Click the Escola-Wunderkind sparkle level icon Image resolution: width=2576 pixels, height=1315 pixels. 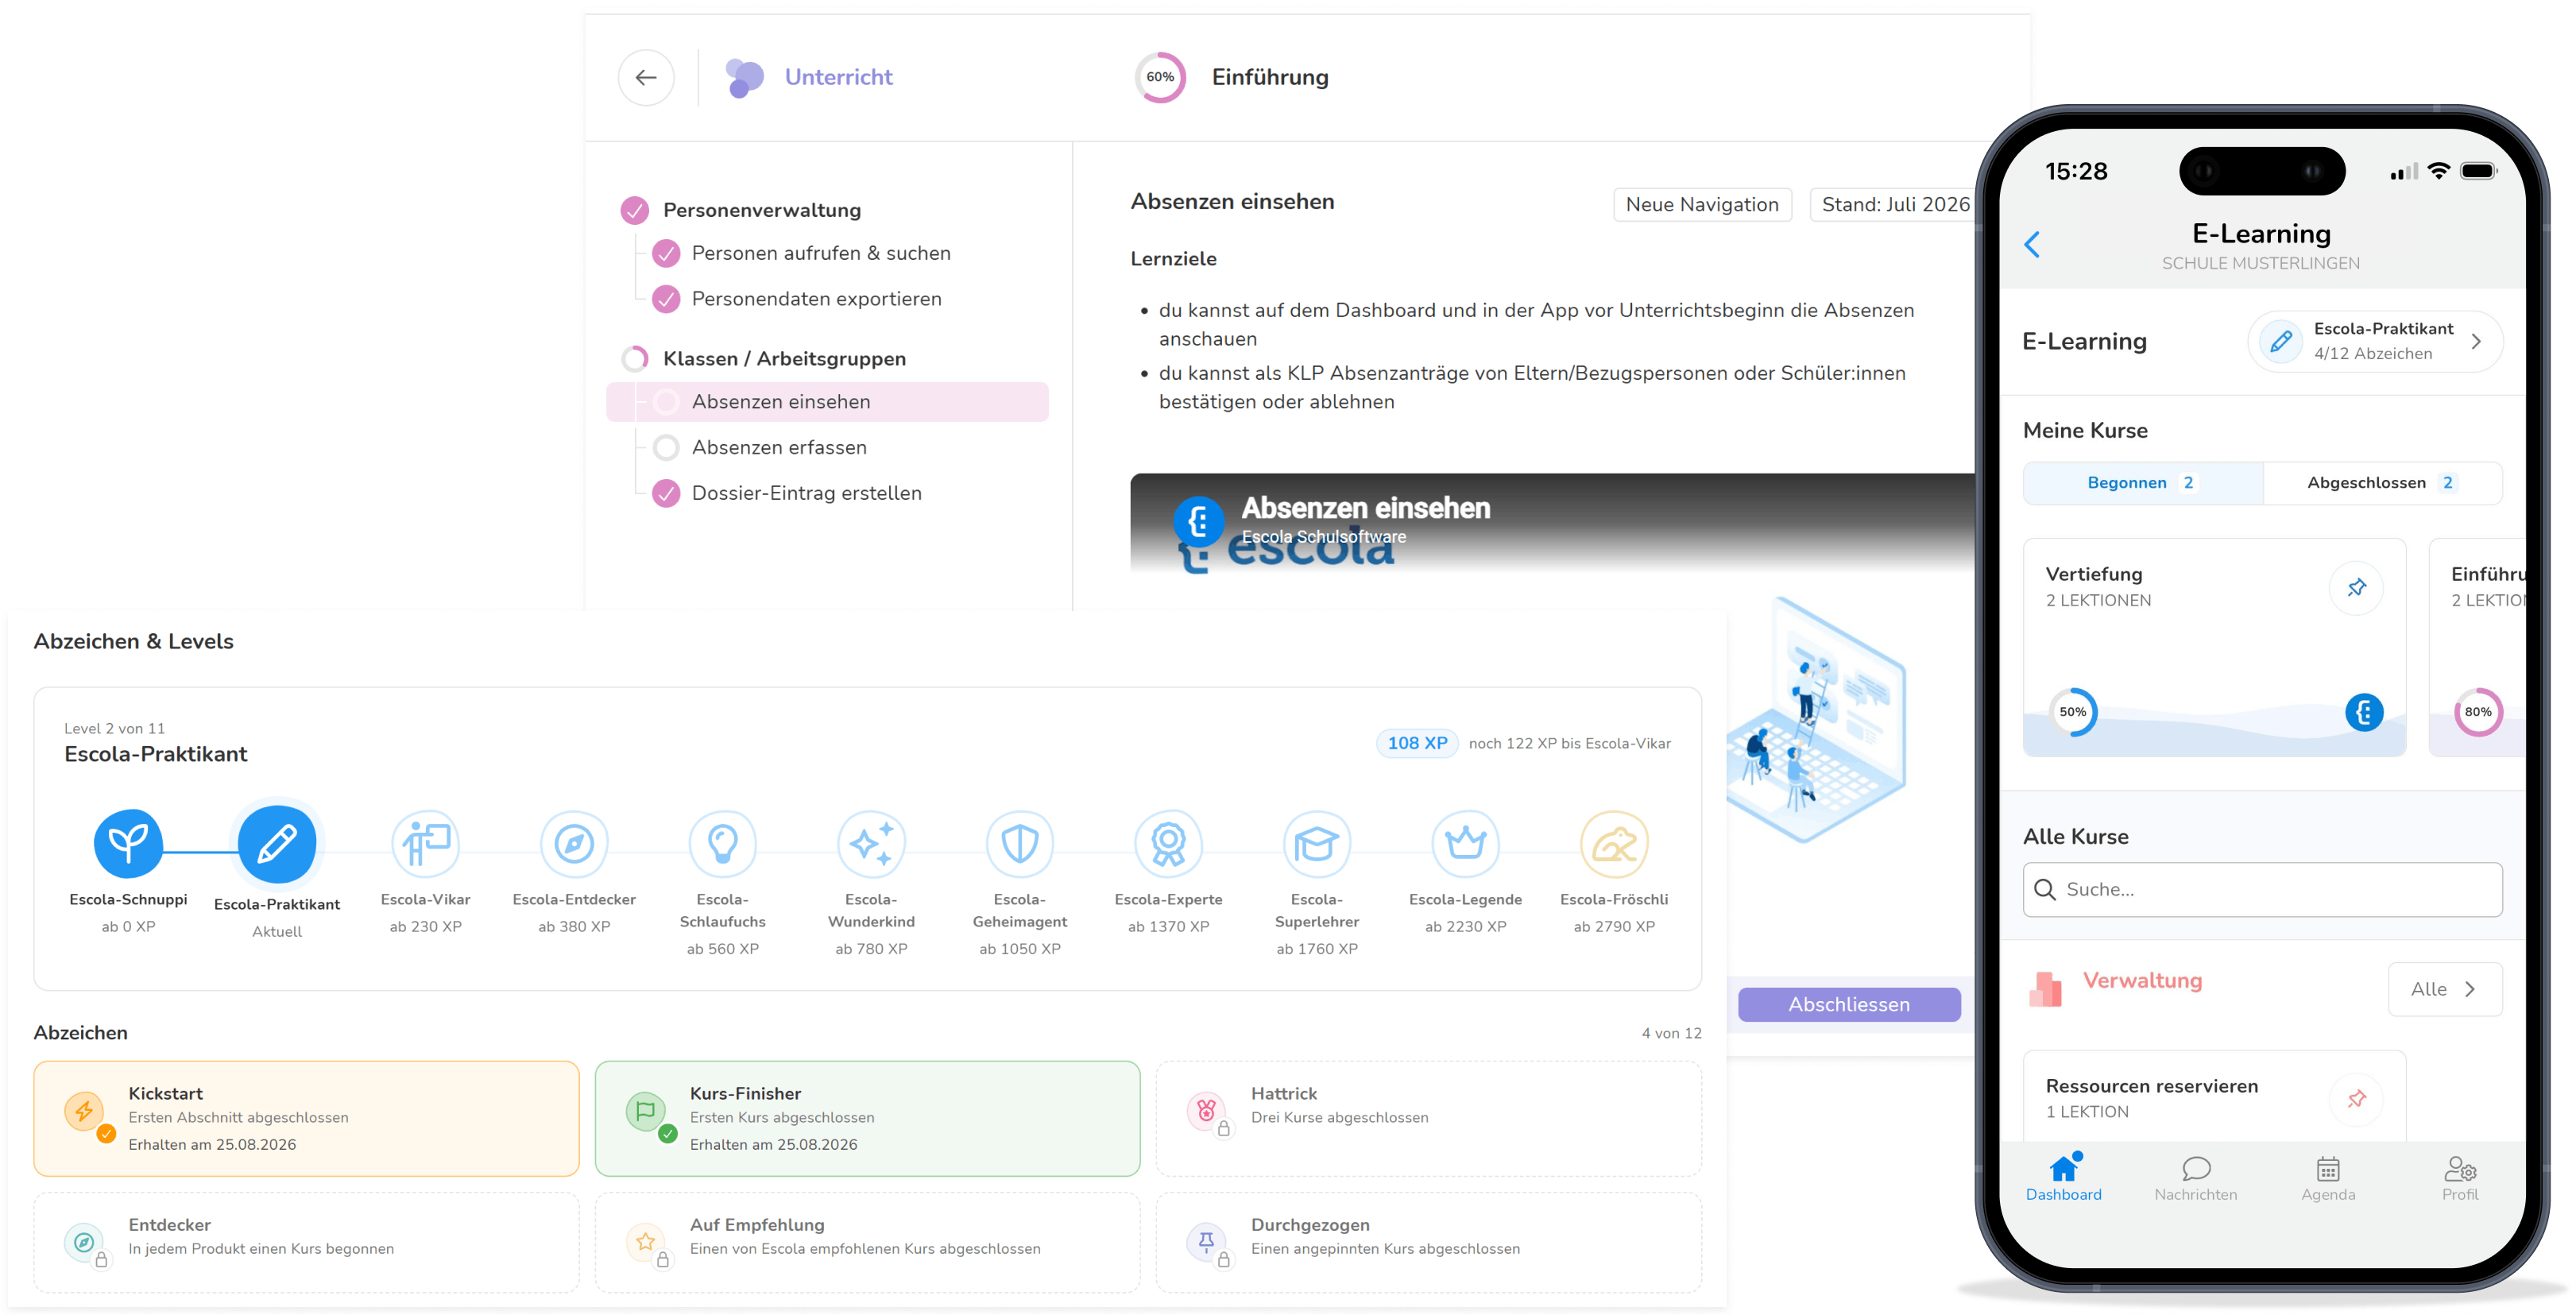coord(871,843)
